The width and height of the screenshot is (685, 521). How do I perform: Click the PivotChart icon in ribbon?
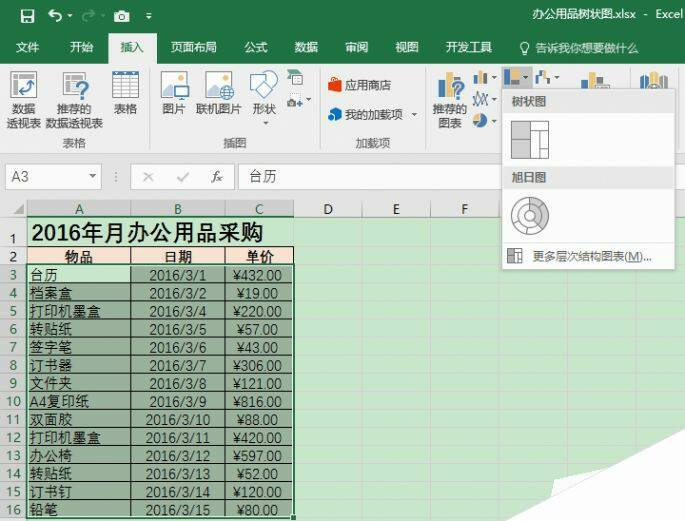595,81
